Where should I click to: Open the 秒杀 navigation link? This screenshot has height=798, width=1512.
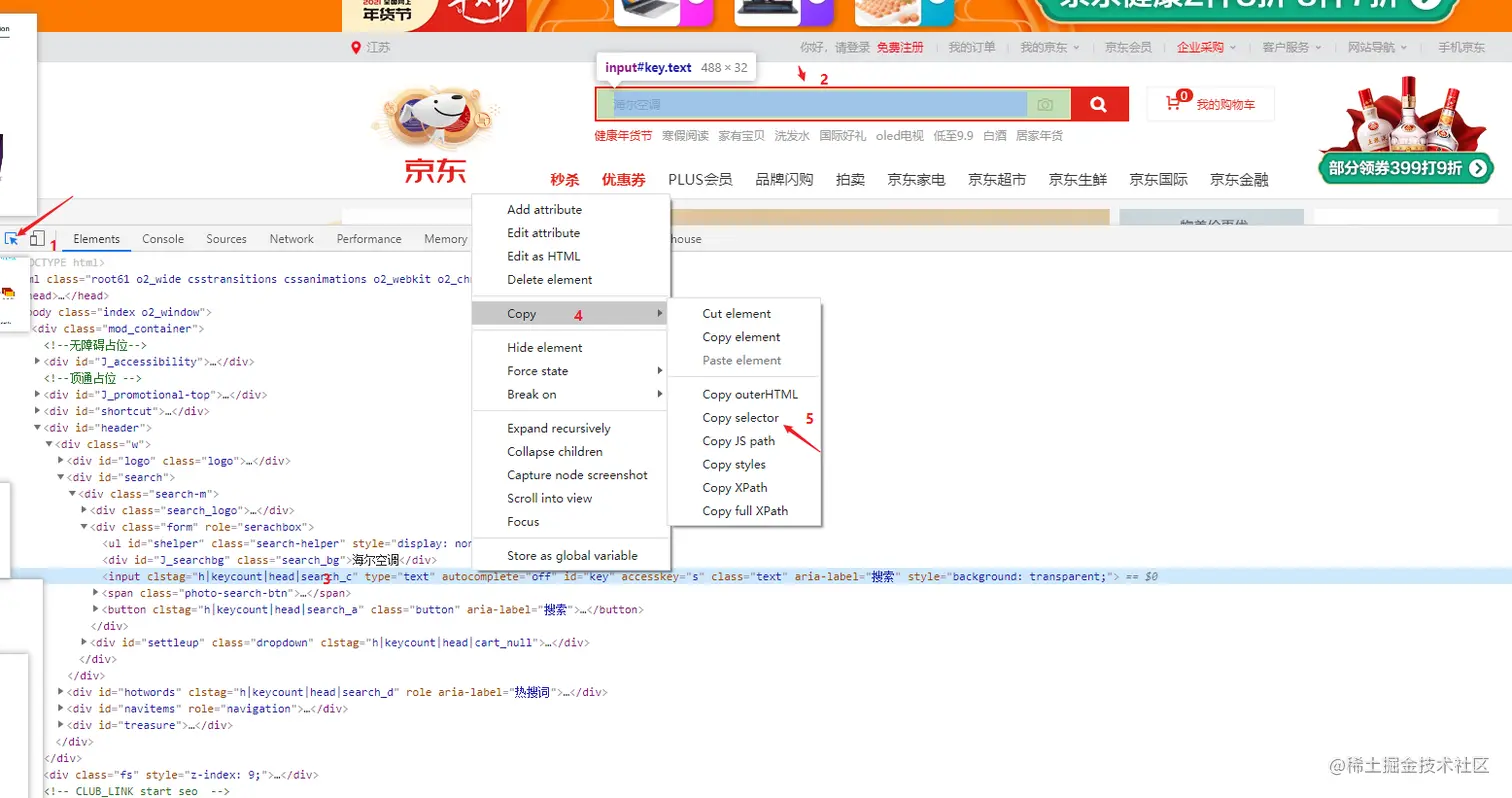[565, 180]
